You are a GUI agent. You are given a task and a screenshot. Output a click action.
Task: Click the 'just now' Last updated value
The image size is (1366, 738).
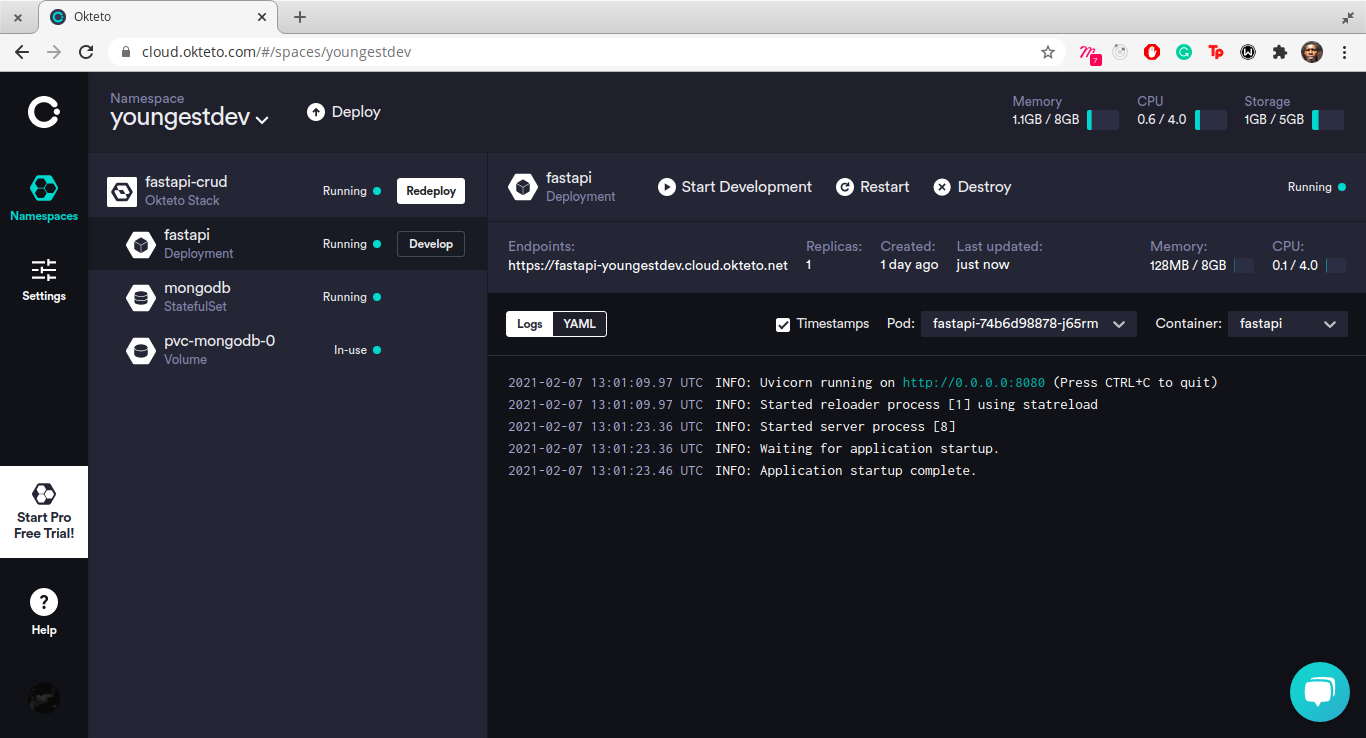click(983, 265)
